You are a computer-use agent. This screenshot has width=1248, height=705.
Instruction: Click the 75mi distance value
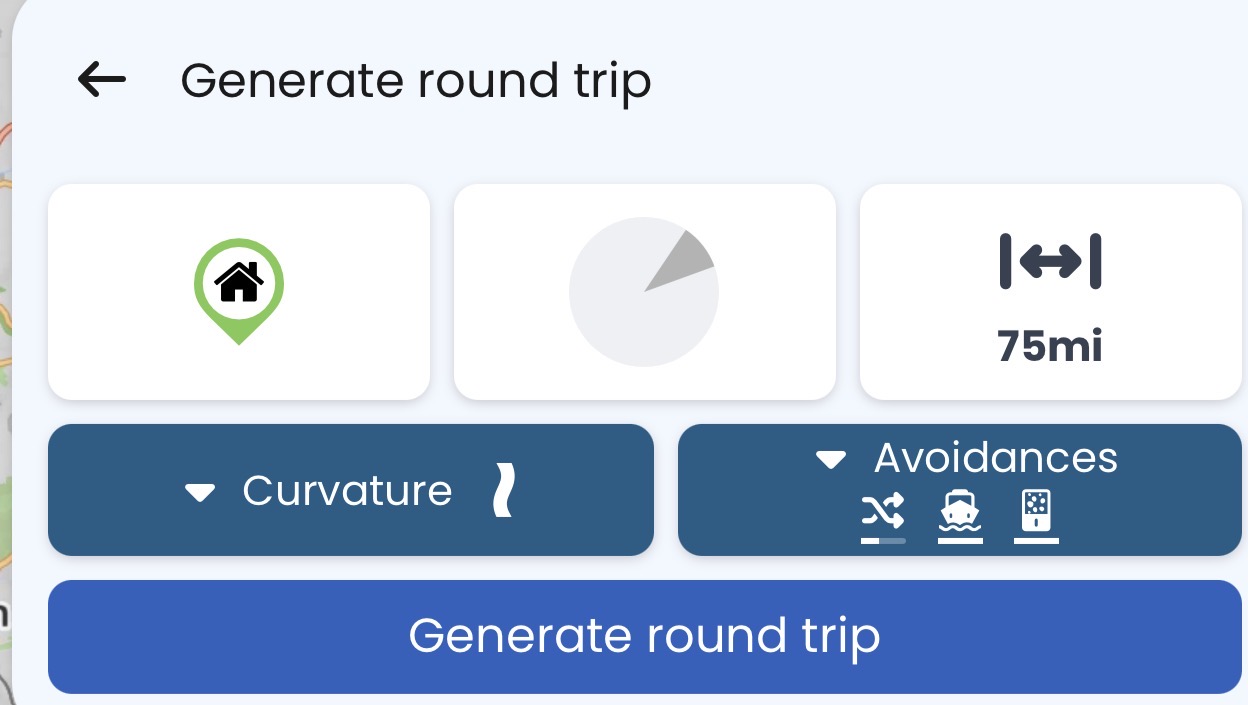[x=1050, y=346]
